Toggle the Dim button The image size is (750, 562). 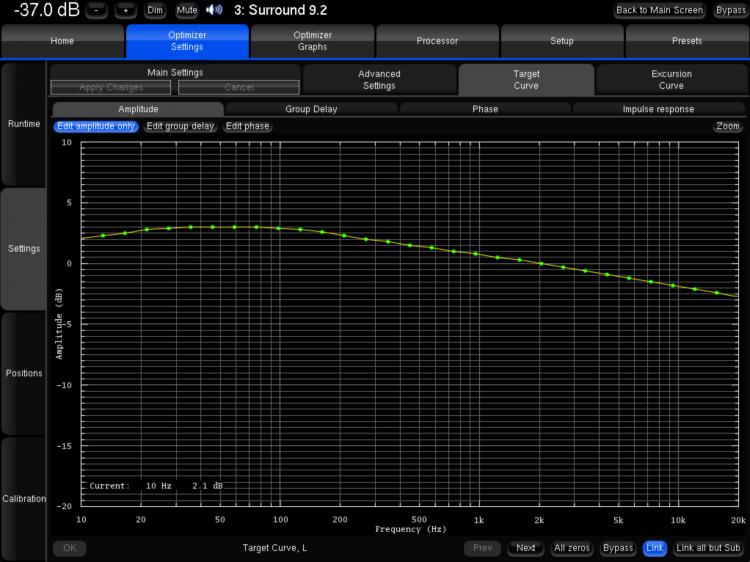155,10
